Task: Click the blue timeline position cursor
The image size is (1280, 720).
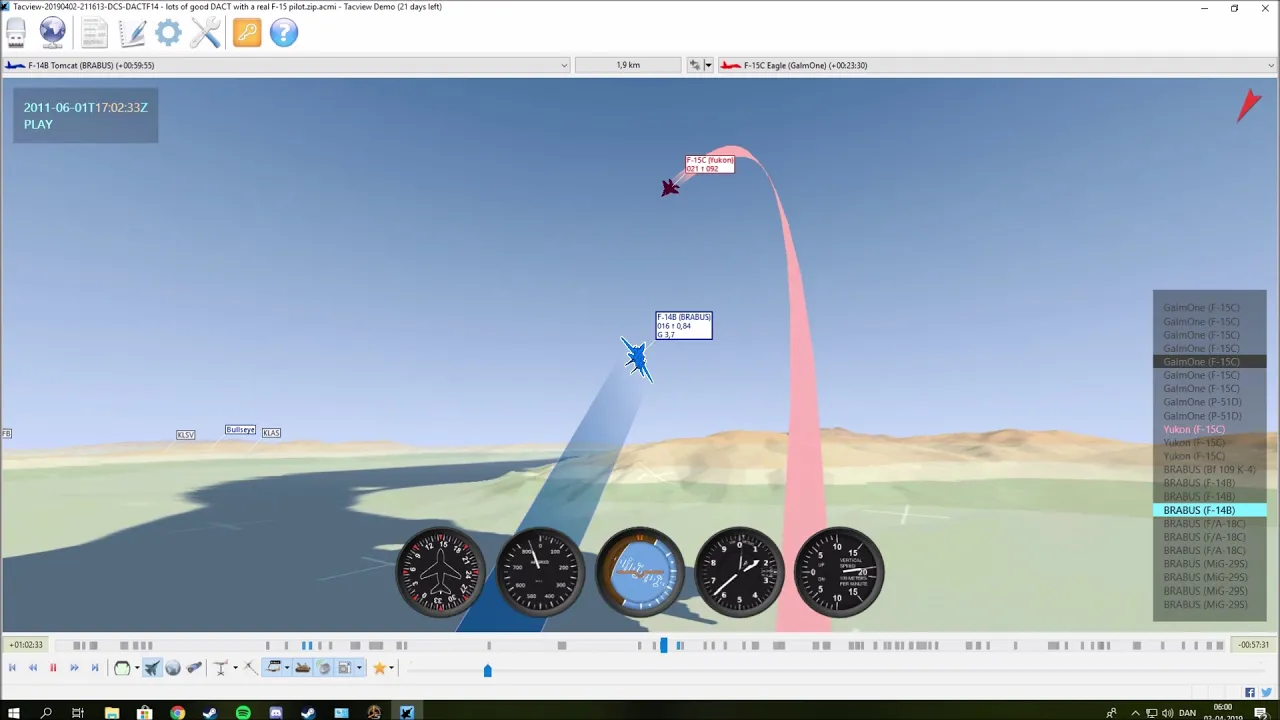Action: coord(663,646)
